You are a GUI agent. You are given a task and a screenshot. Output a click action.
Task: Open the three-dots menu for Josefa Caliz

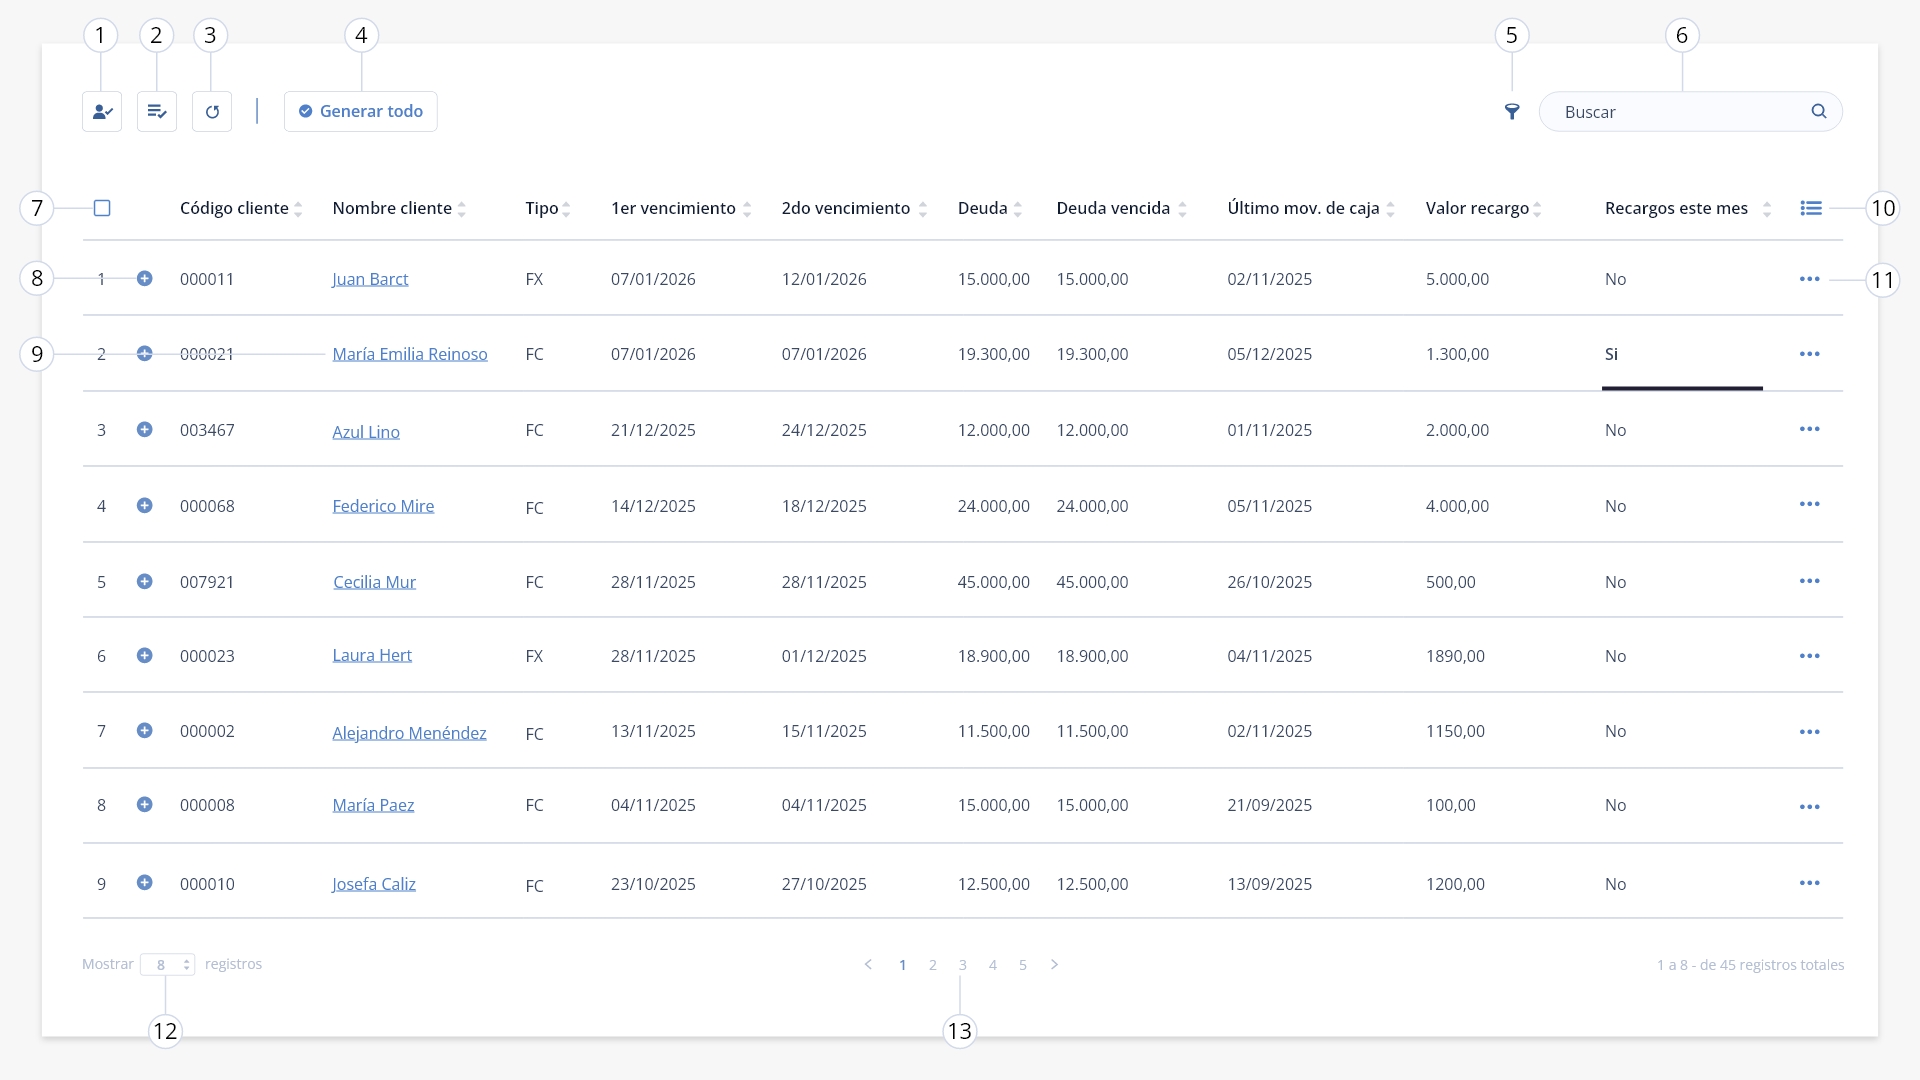pos(1809,883)
